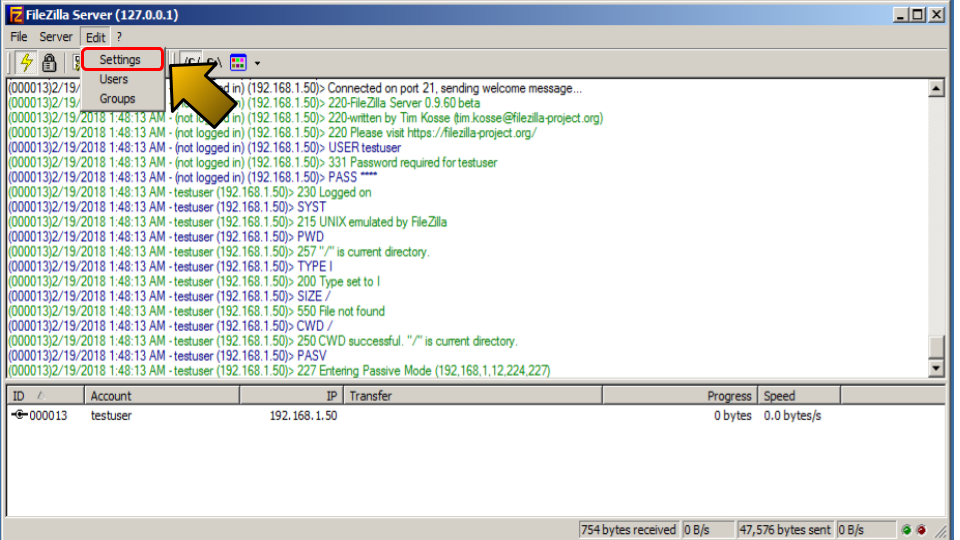
Task: Click log line '550 File not found'
Action: tap(197, 311)
